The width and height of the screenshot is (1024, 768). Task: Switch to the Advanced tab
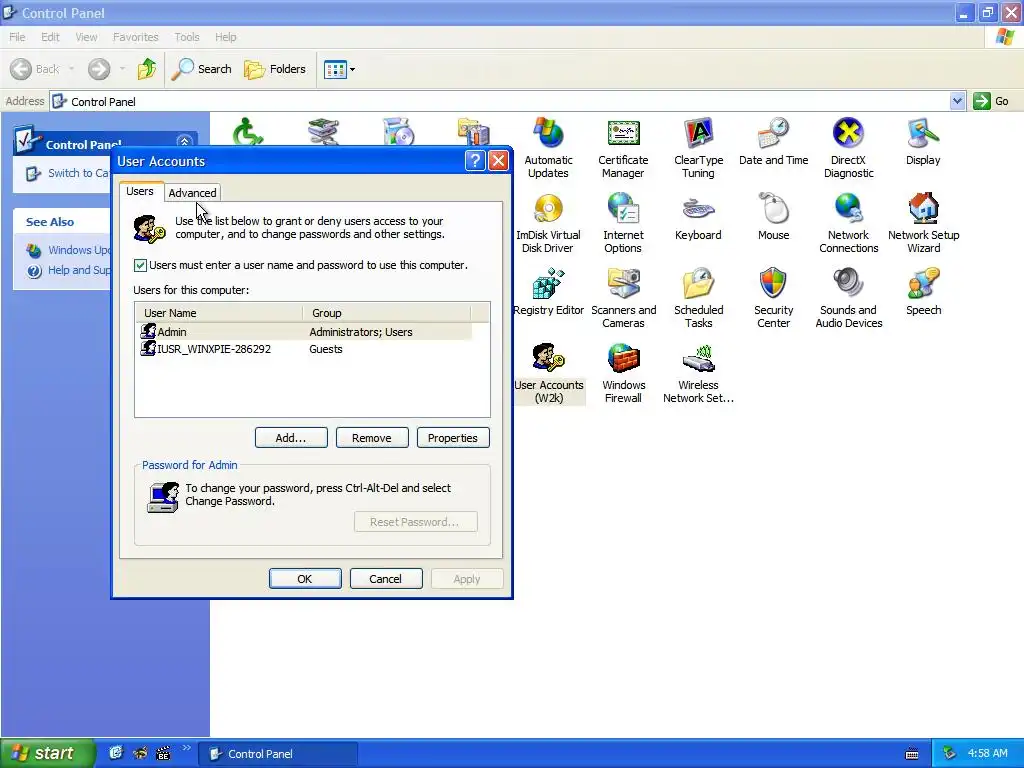coord(192,193)
